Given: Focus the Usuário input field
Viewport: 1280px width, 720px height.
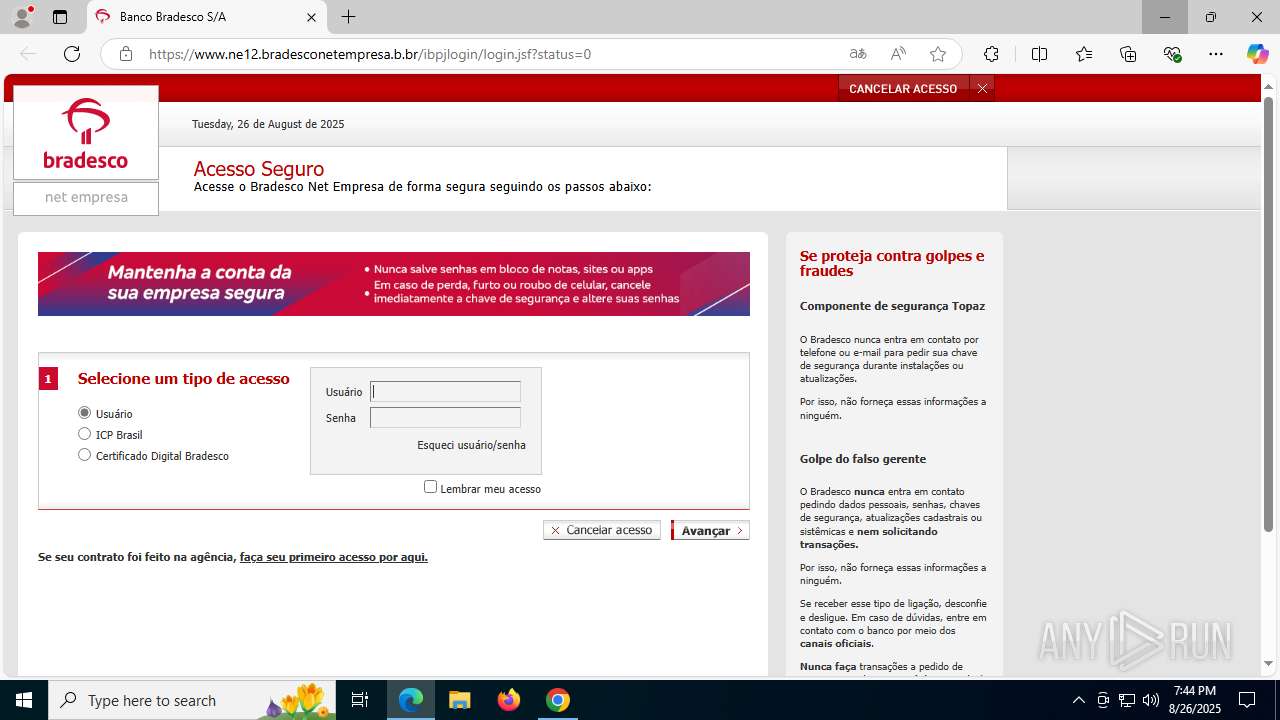Looking at the screenshot, I should click(x=445, y=392).
